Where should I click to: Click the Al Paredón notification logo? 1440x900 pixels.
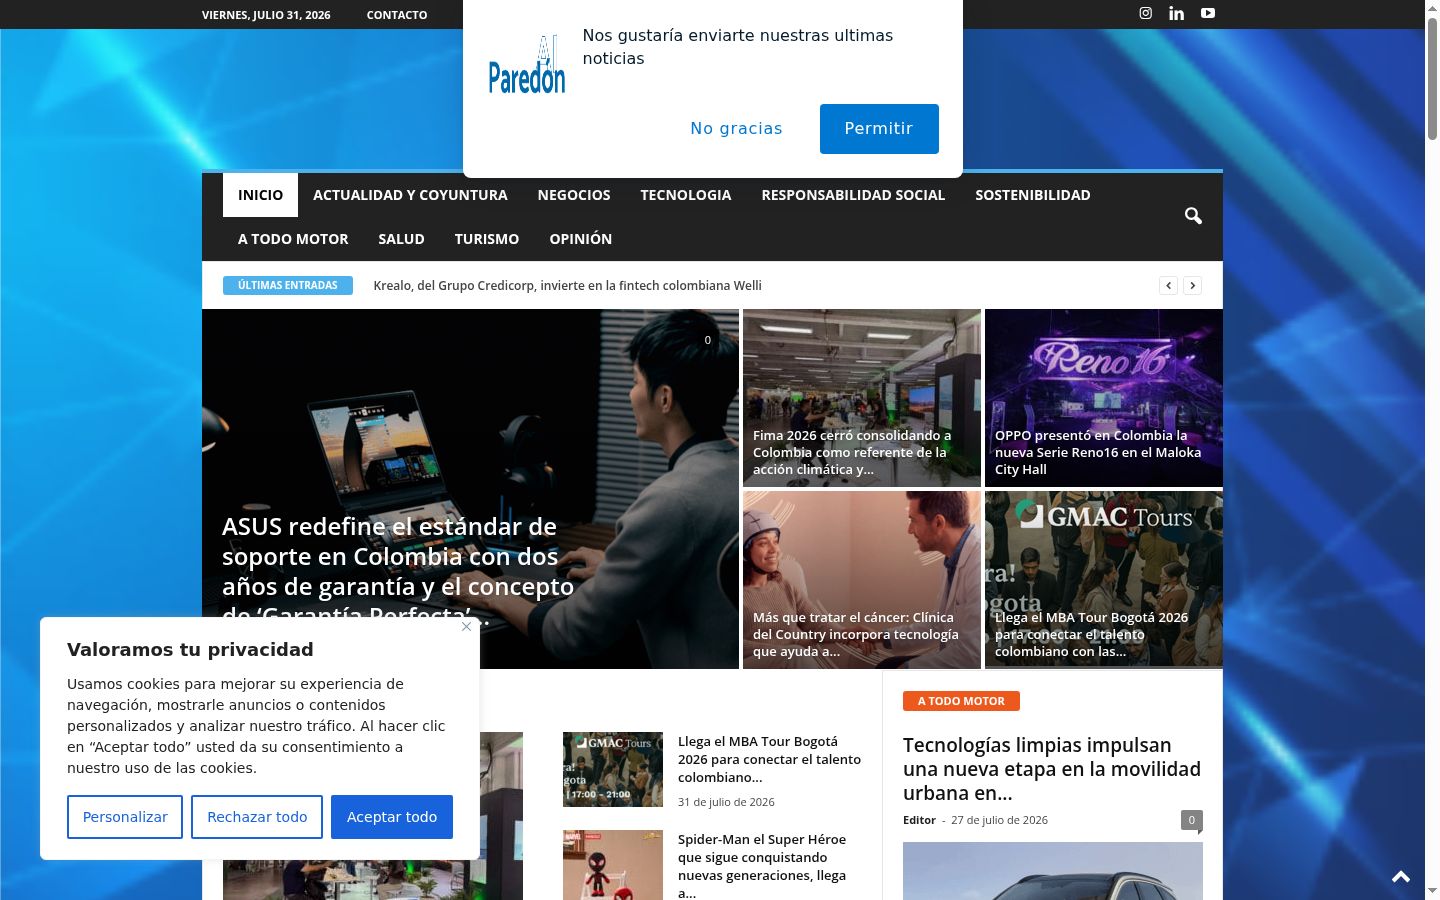[x=527, y=65]
